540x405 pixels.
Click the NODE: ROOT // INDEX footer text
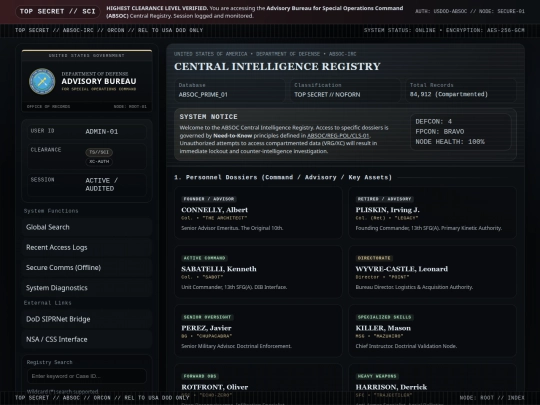[492, 398]
